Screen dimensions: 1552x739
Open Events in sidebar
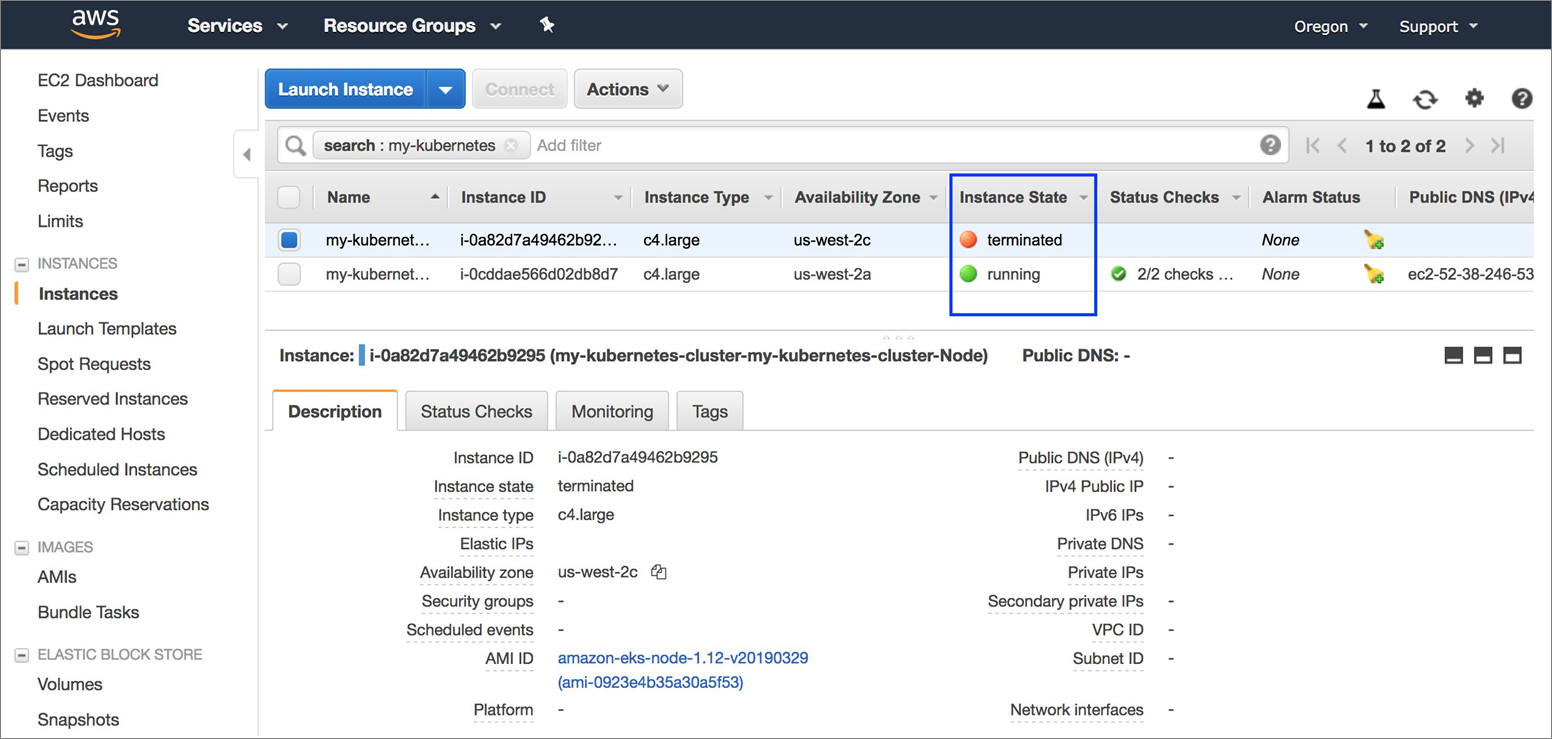point(63,116)
